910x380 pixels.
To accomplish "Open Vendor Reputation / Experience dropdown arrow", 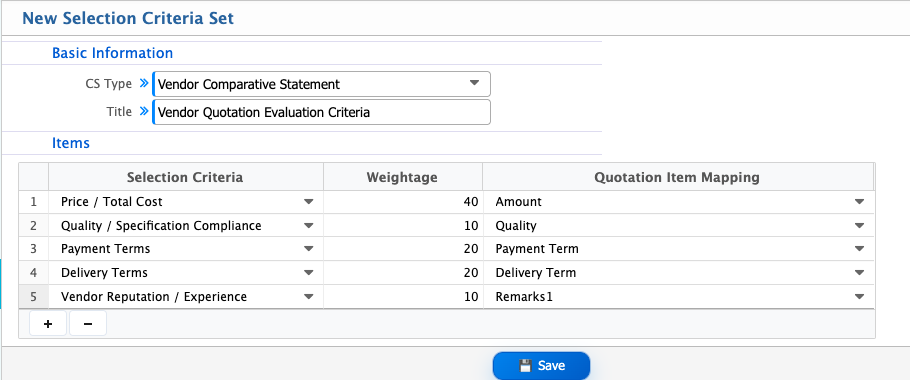I will (x=309, y=297).
